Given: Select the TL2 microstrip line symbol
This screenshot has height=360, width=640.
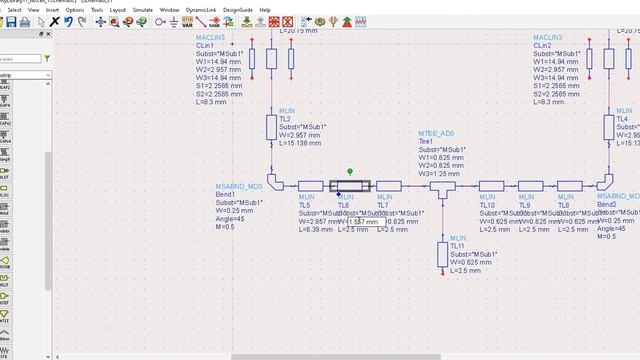Looking at the screenshot, I should 271,127.
